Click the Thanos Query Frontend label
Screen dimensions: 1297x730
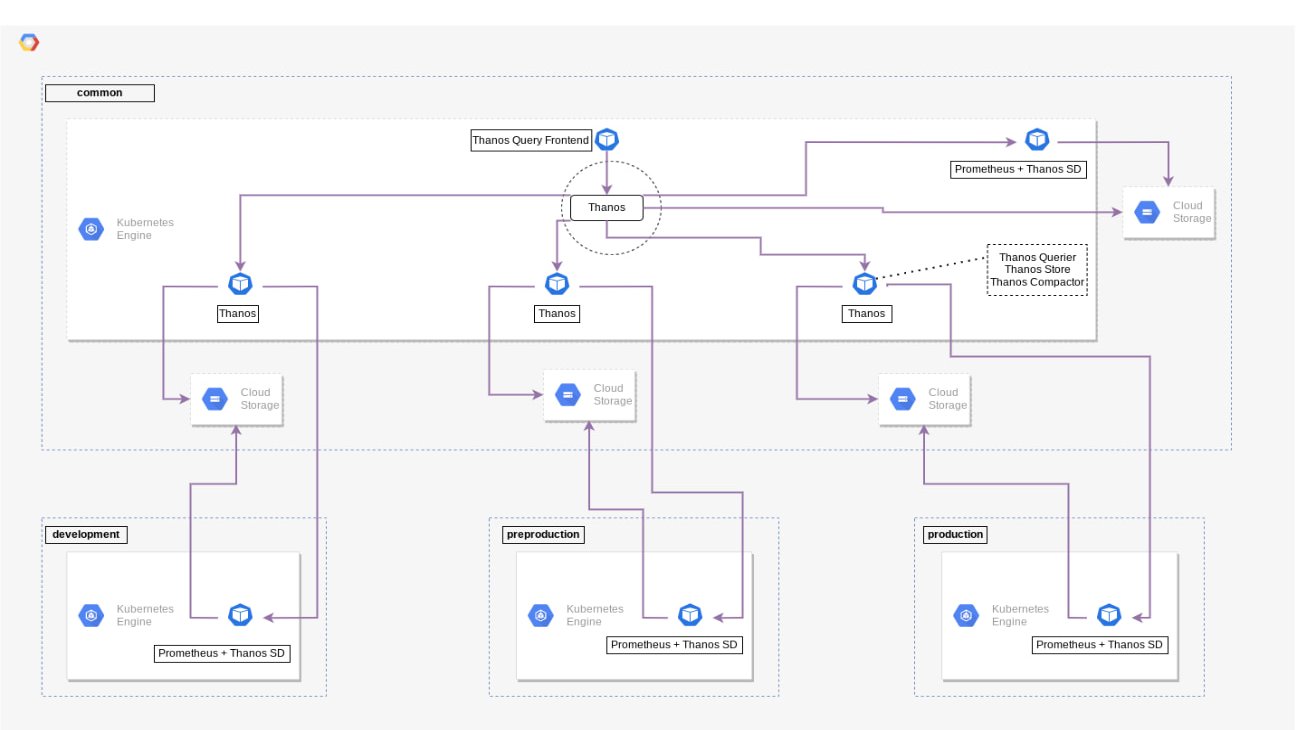point(532,140)
